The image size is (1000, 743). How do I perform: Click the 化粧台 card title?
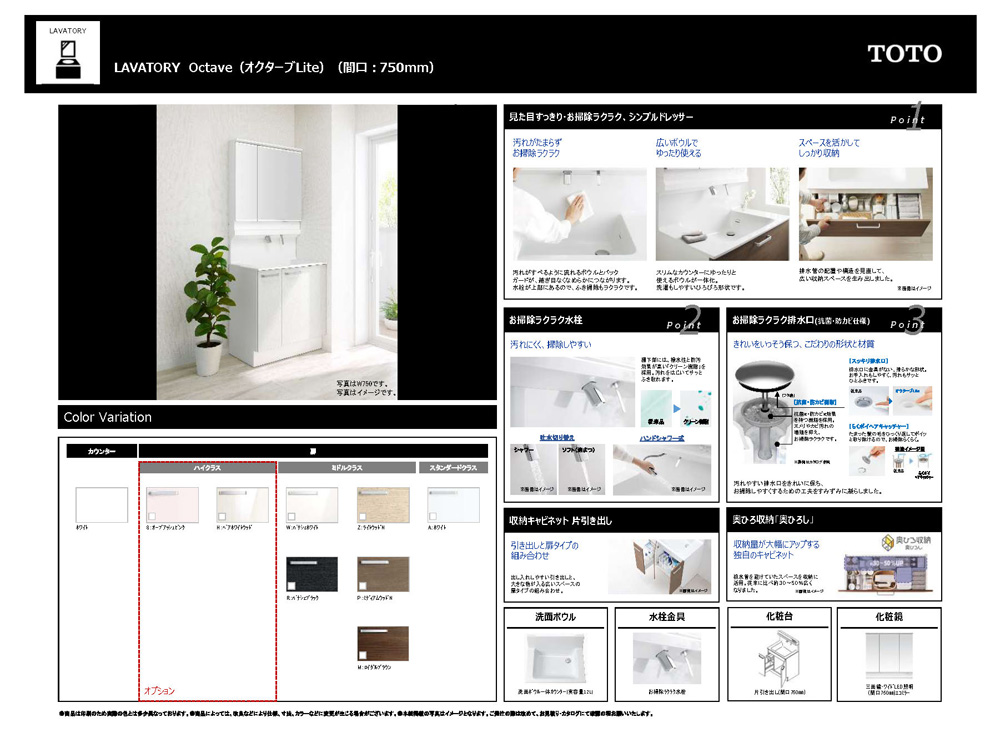(x=779, y=616)
